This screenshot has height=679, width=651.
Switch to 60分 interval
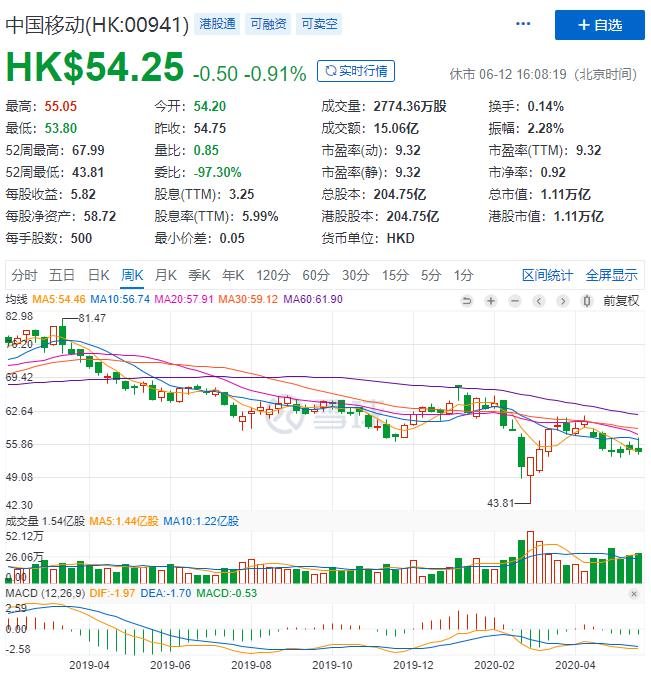tap(316, 275)
